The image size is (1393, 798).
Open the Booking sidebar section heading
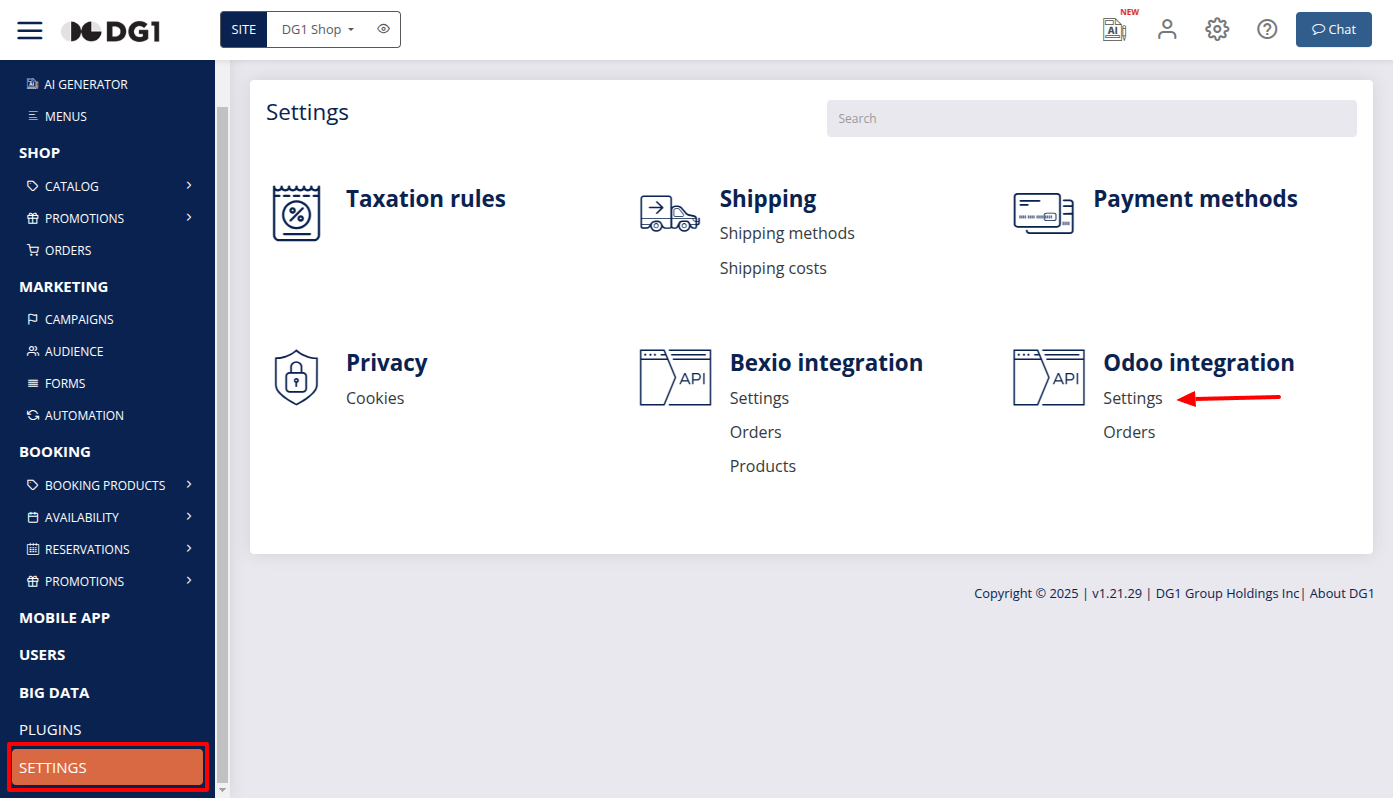click(x=55, y=452)
